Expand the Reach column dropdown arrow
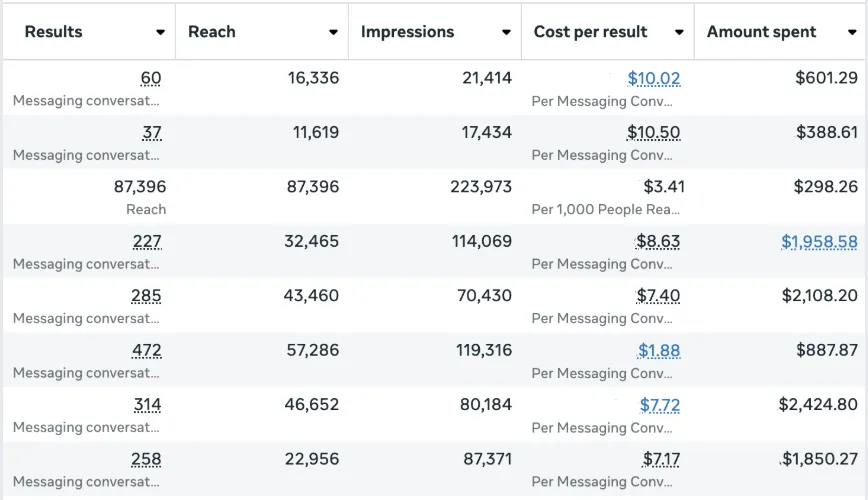The height and width of the screenshot is (500, 868). coord(333,32)
